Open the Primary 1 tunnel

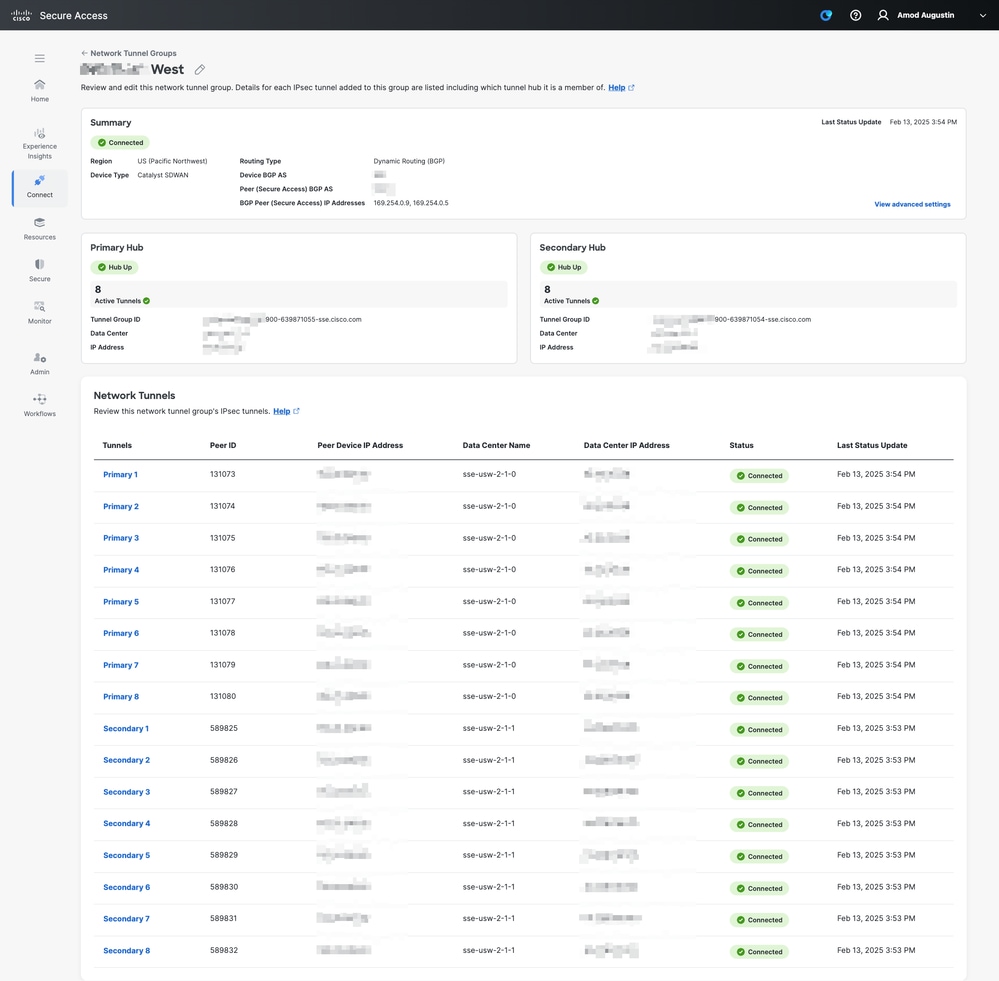point(120,475)
